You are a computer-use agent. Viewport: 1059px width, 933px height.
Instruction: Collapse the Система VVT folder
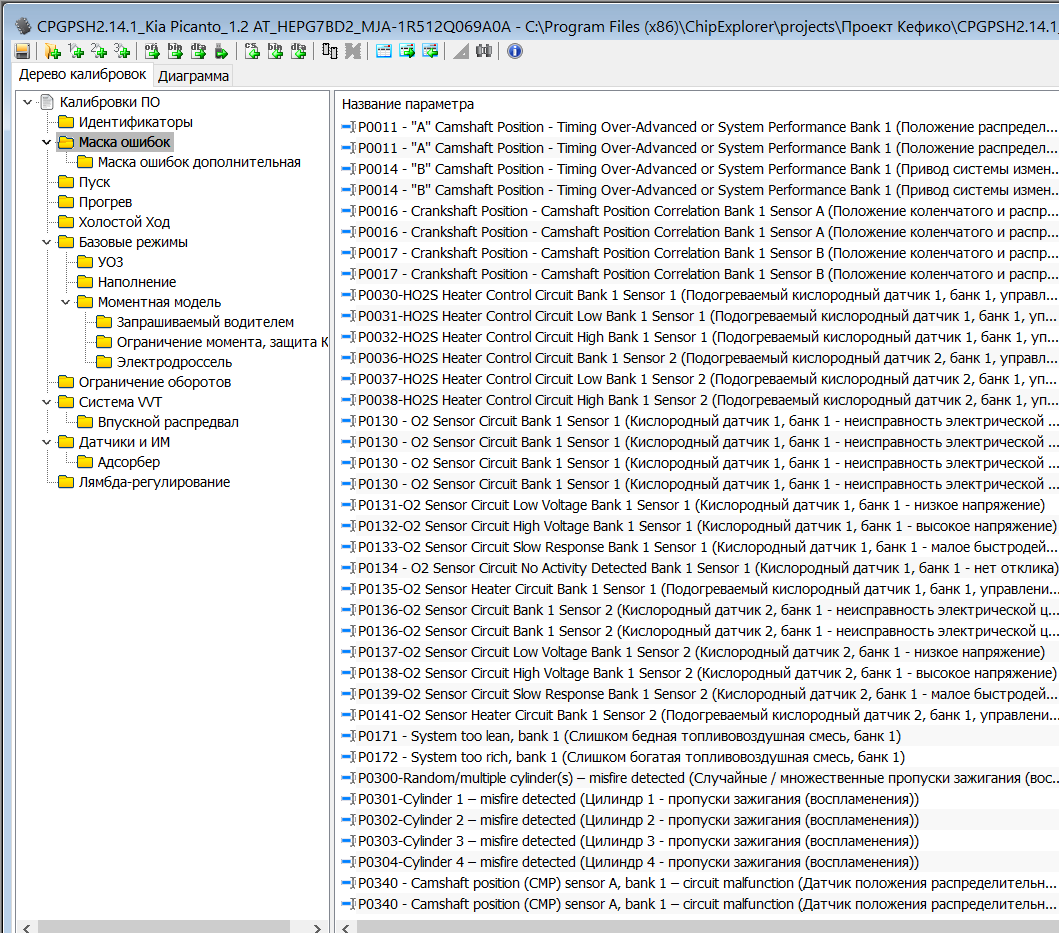point(47,402)
